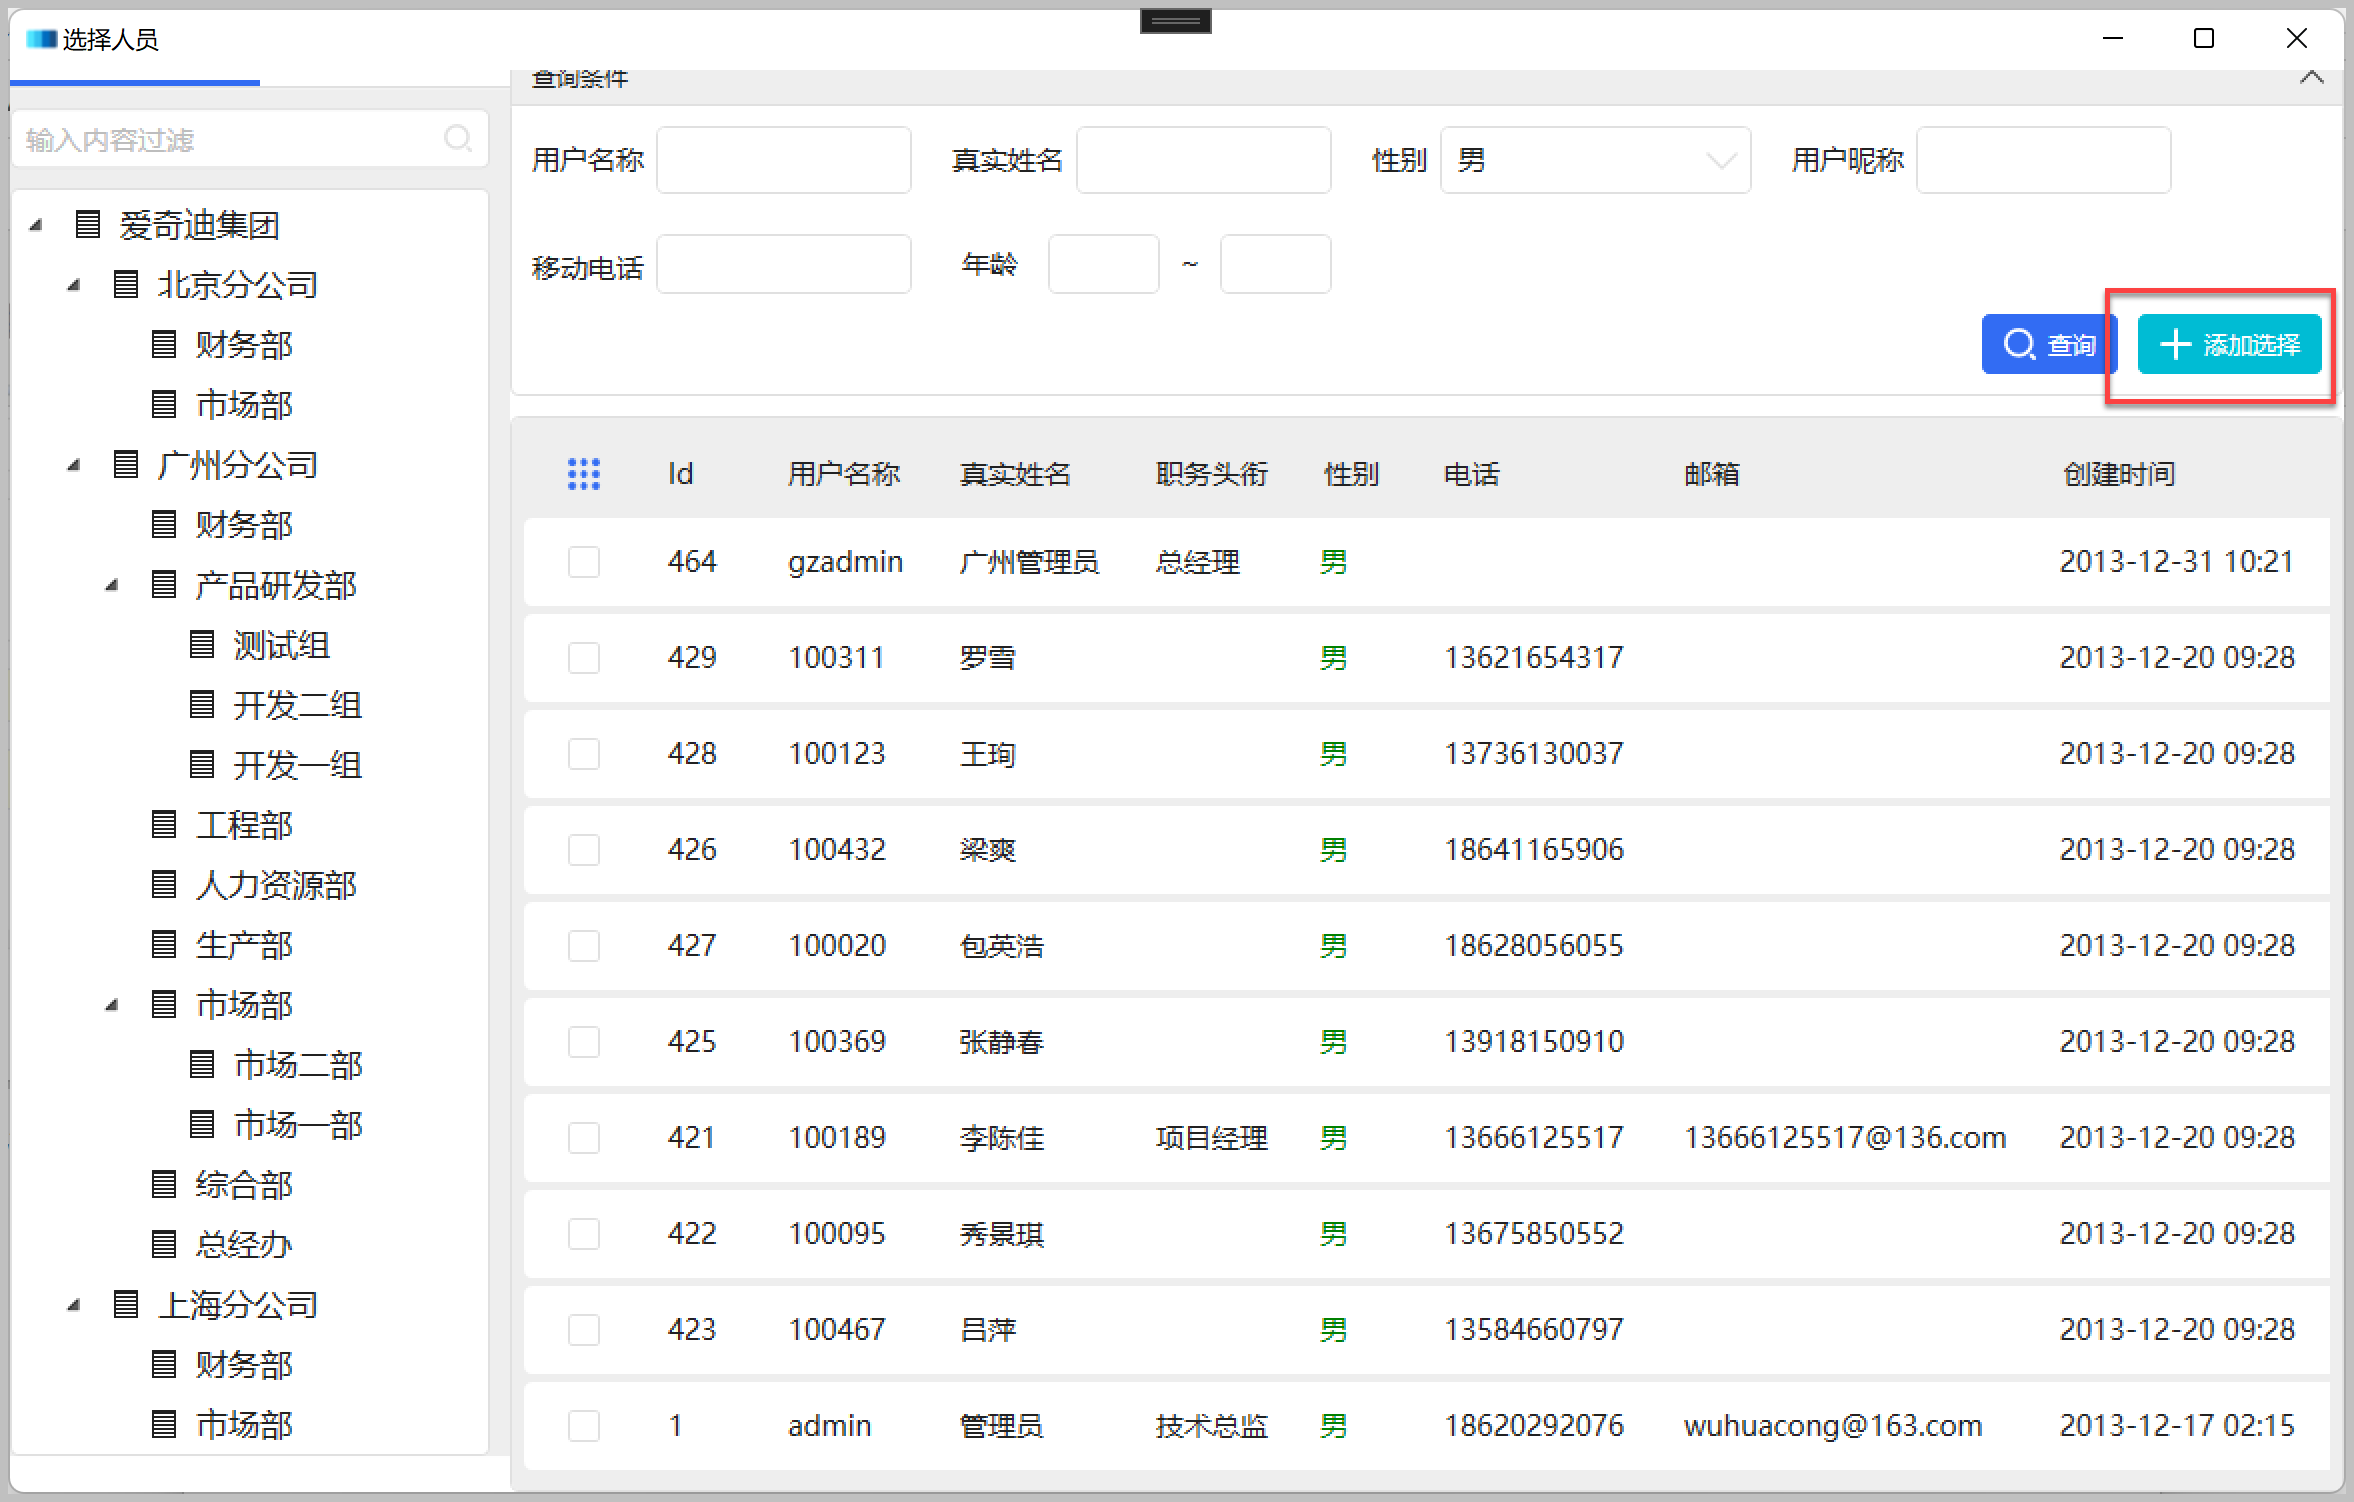The width and height of the screenshot is (2354, 1502).
Task: Check the box for 秀景琪 row
Action: (584, 1234)
